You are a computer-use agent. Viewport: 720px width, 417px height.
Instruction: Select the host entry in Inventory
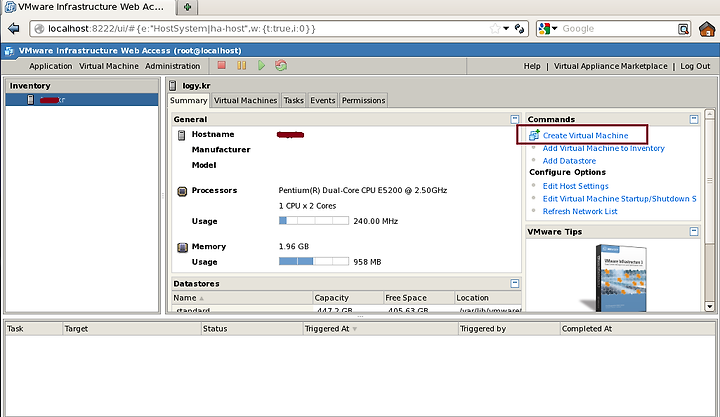82,100
